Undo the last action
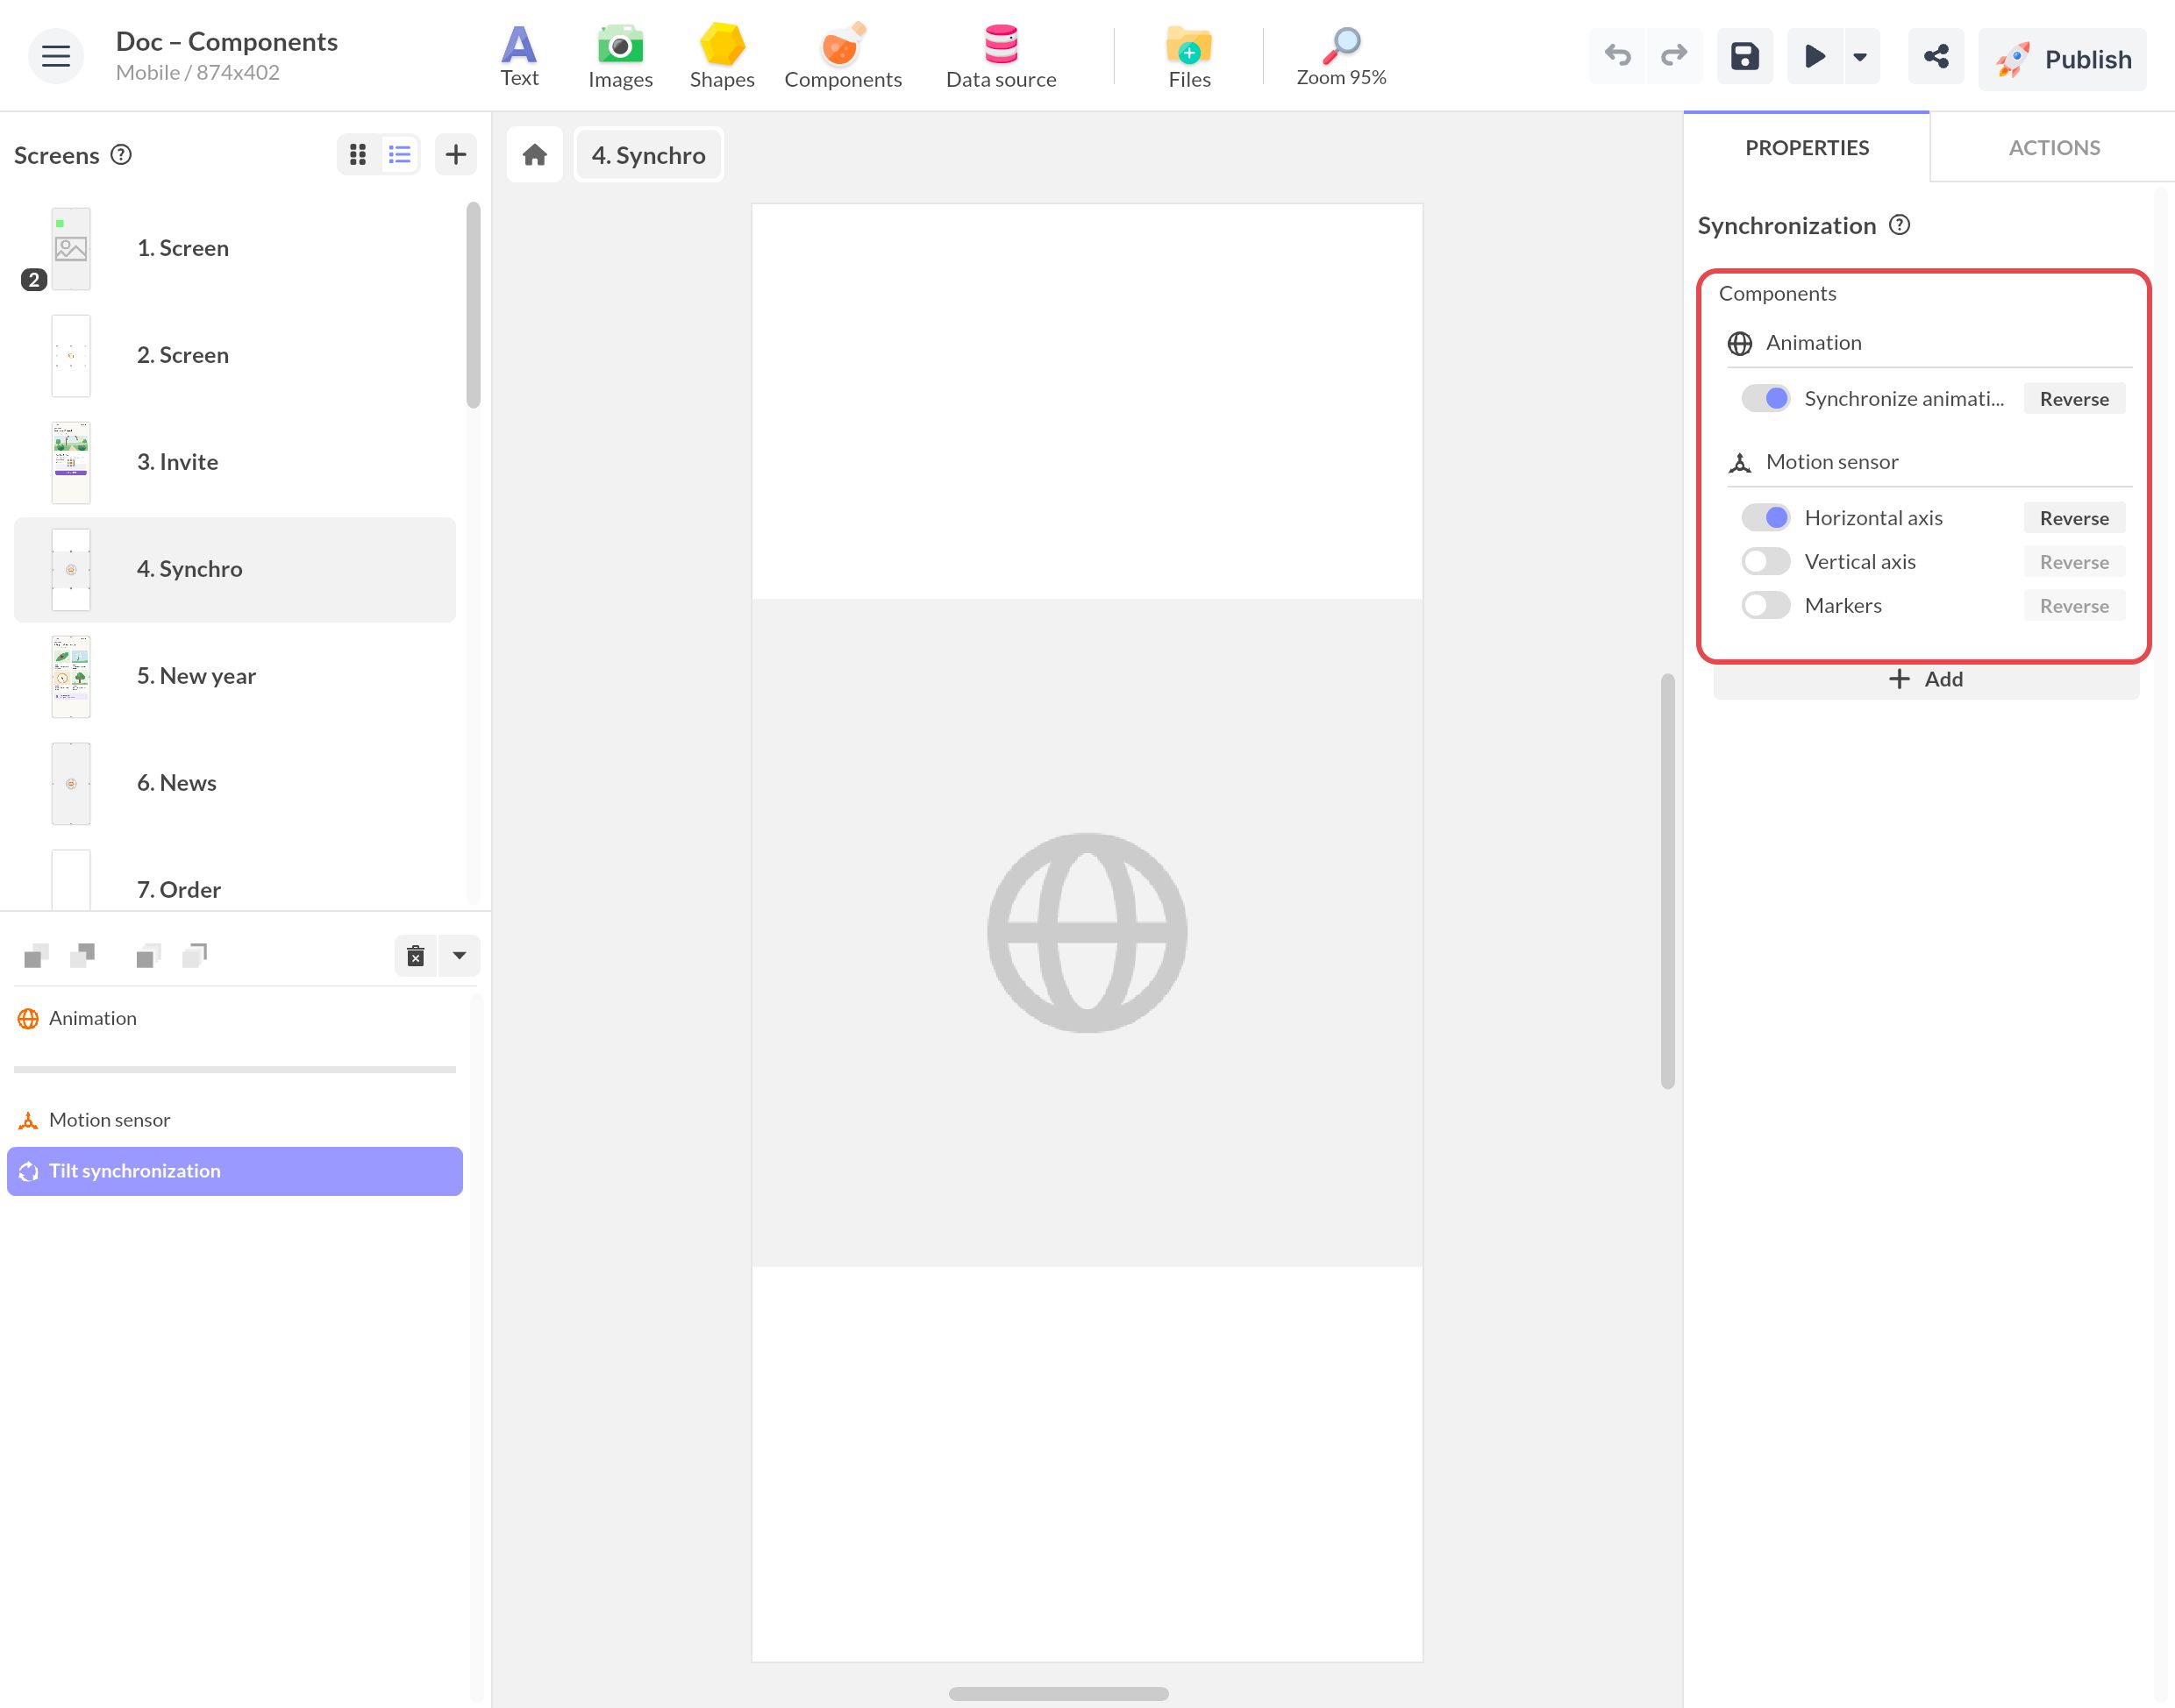The width and height of the screenshot is (2175, 1708). click(x=1617, y=56)
